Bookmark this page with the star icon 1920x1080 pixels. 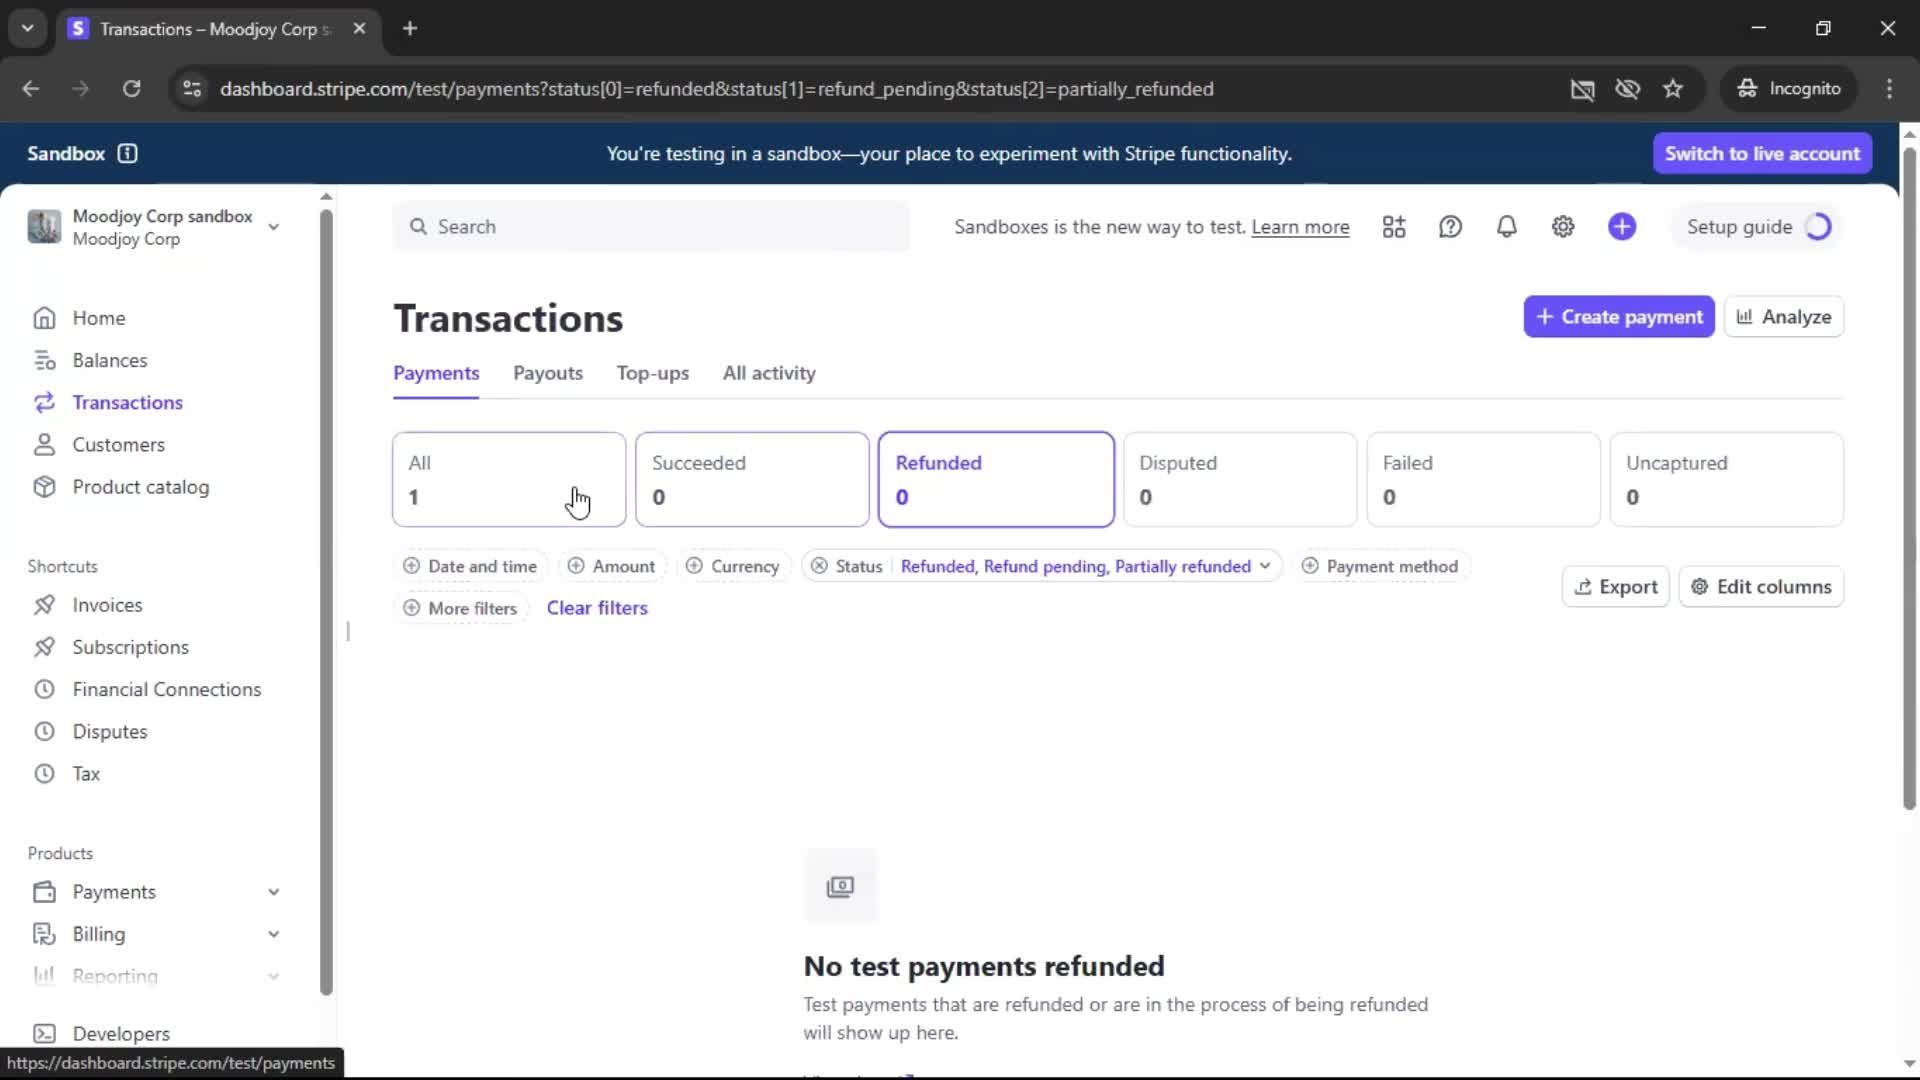point(1673,89)
